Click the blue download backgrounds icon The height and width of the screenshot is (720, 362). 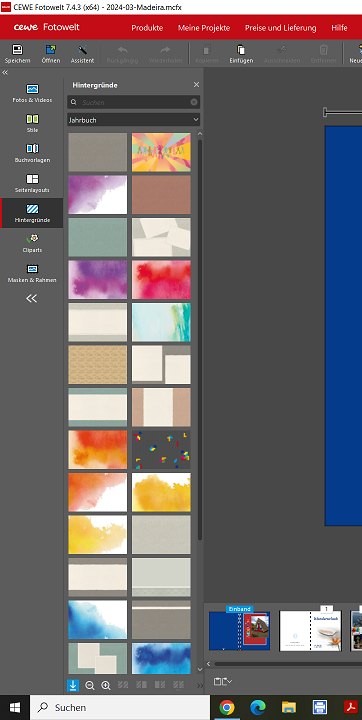[x=73, y=685]
